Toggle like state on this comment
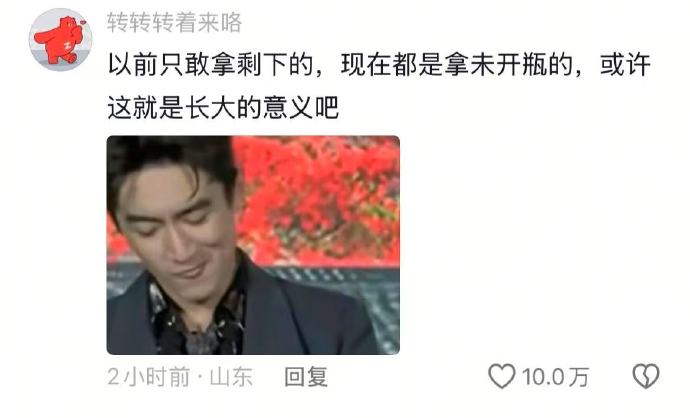Image resolution: width=690 pixels, height=418 pixels. (501, 376)
